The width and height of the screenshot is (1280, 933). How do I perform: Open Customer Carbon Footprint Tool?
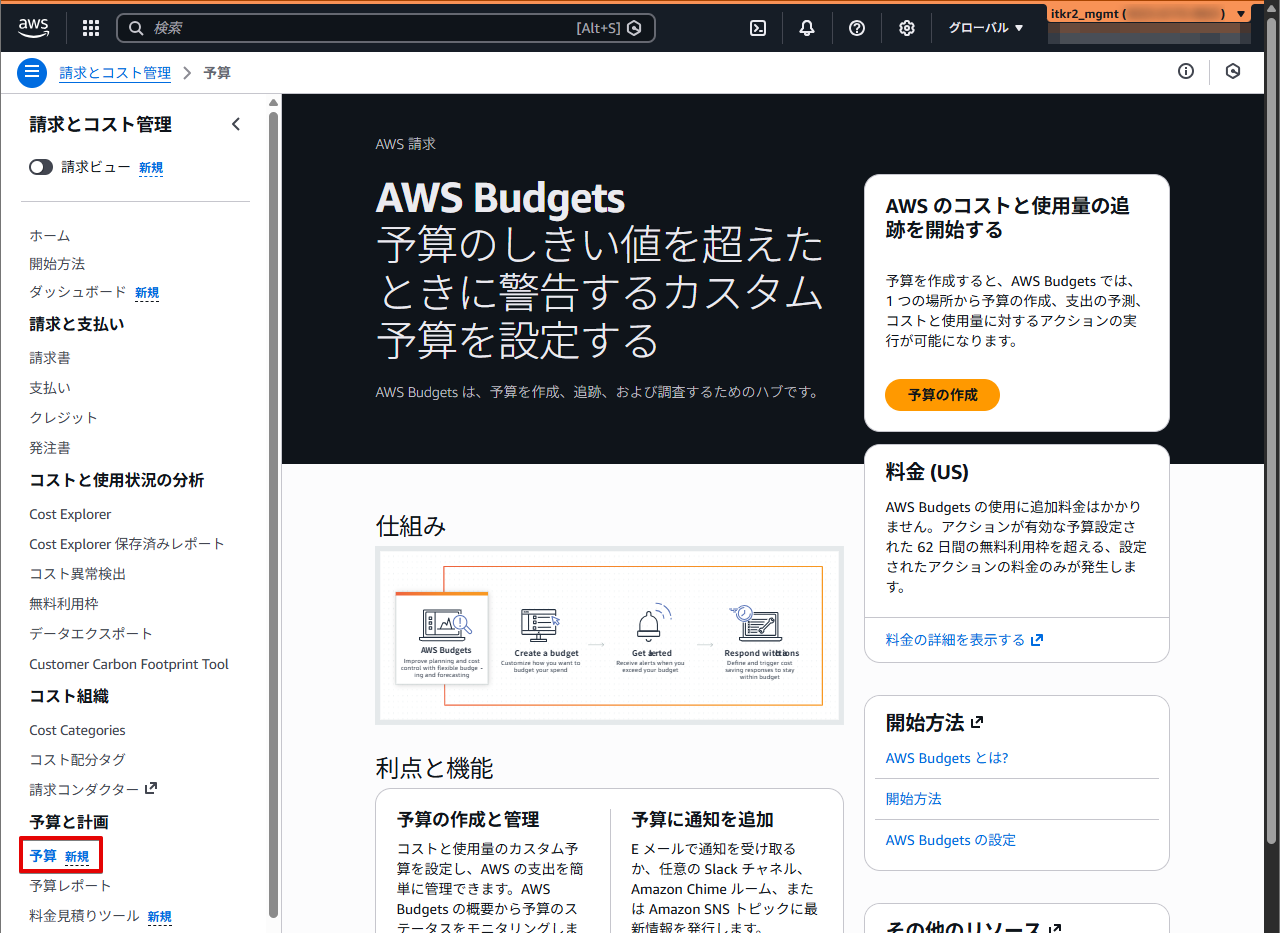(x=129, y=664)
